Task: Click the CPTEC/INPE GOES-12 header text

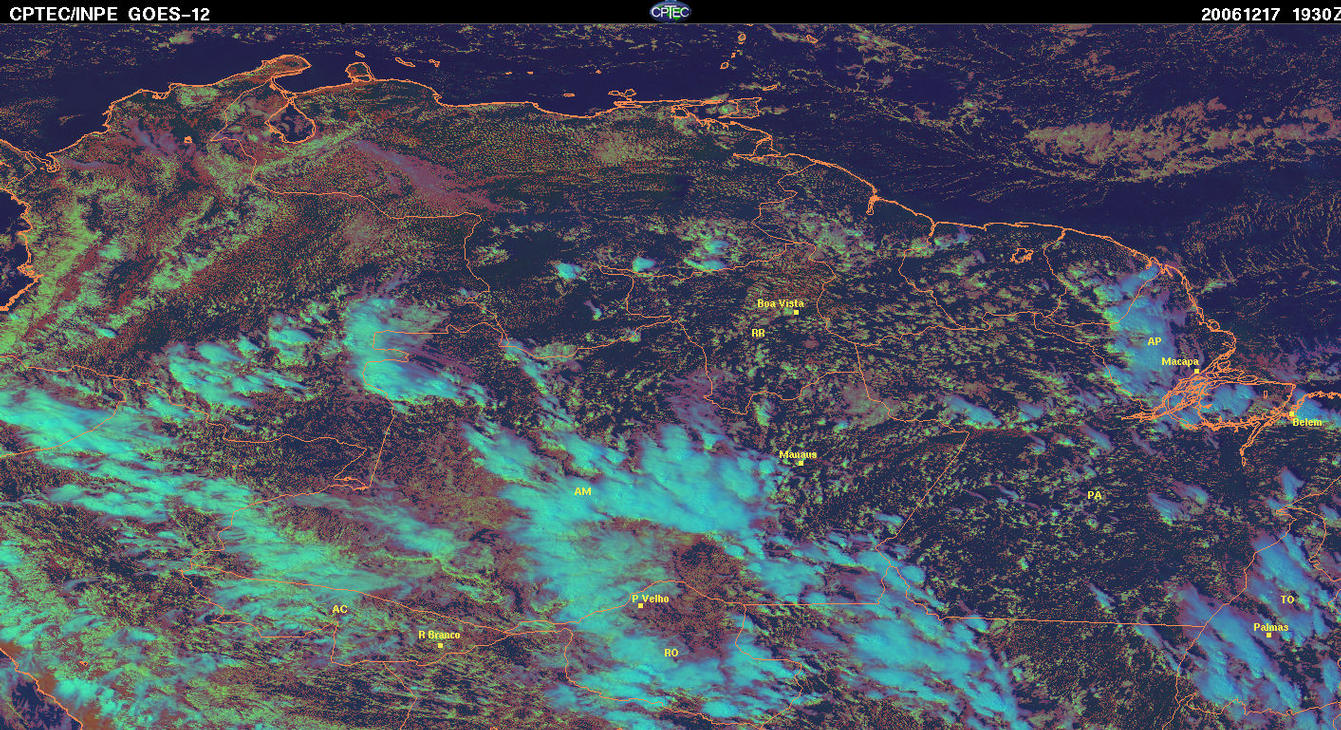Action: 110,14
